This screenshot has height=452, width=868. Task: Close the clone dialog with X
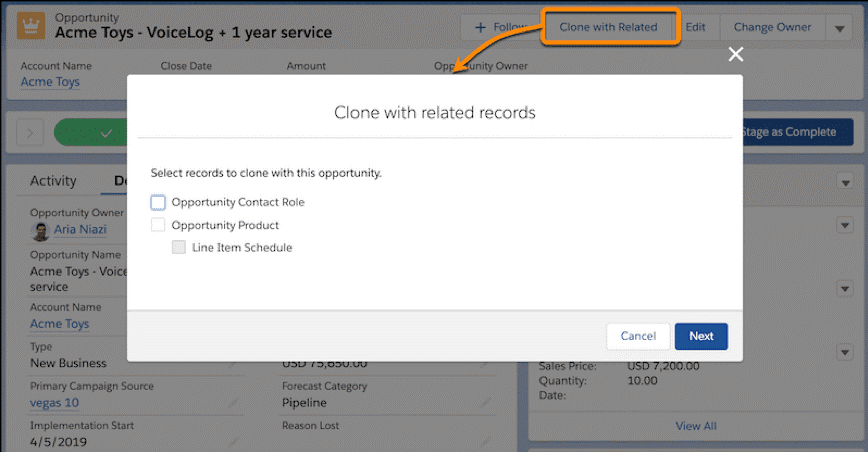pos(736,54)
